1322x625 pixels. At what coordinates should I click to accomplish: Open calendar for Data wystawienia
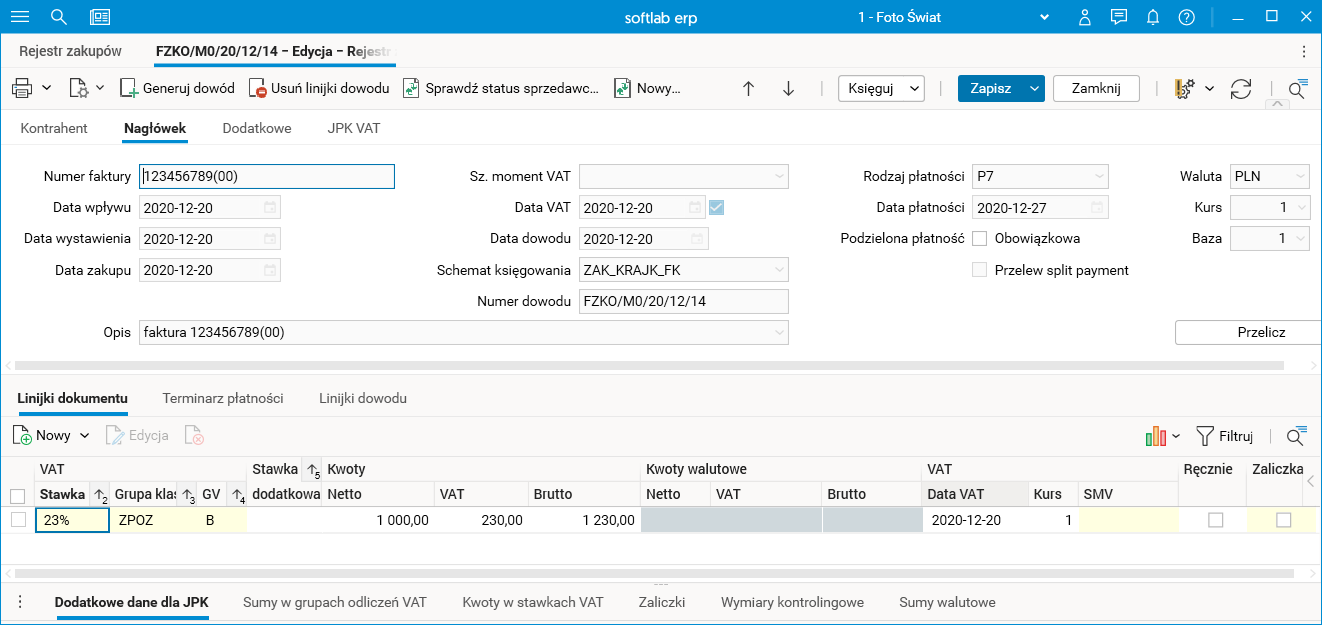tap(270, 239)
